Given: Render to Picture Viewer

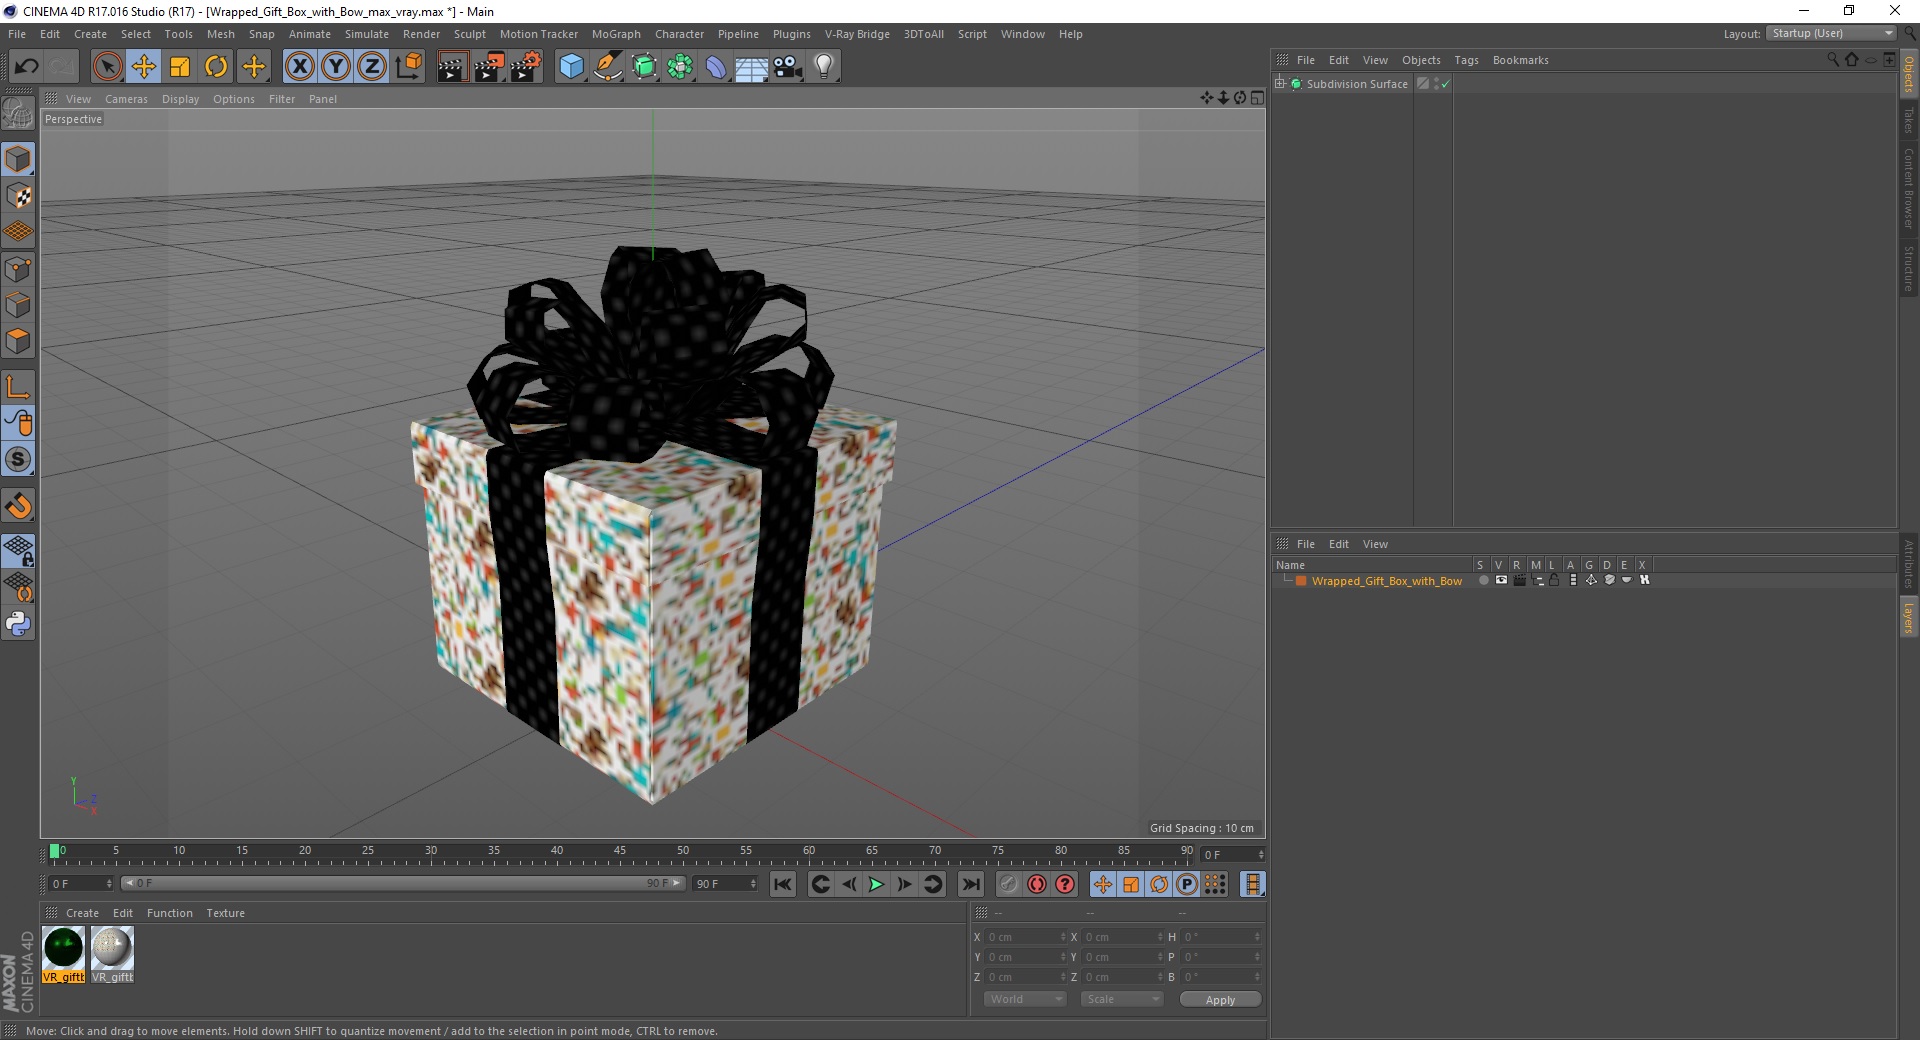Looking at the screenshot, I should (x=489, y=67).
